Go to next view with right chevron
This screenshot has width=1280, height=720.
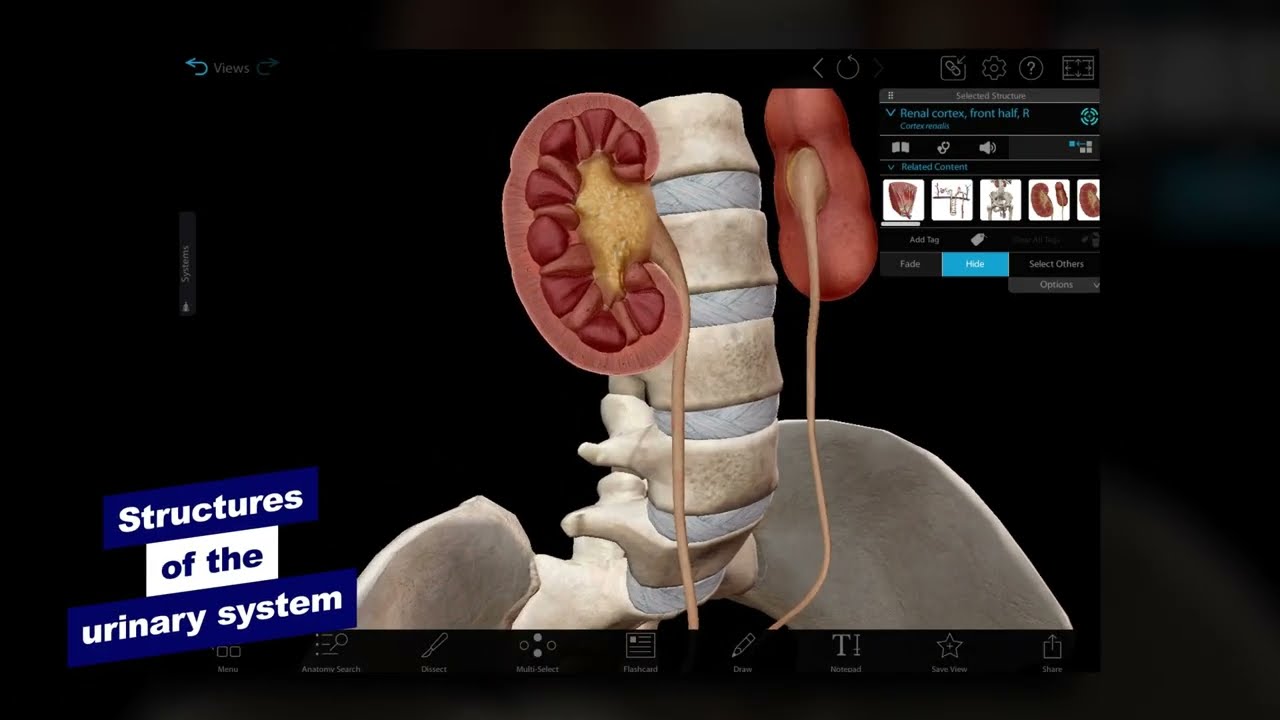(x=878, y=68)
